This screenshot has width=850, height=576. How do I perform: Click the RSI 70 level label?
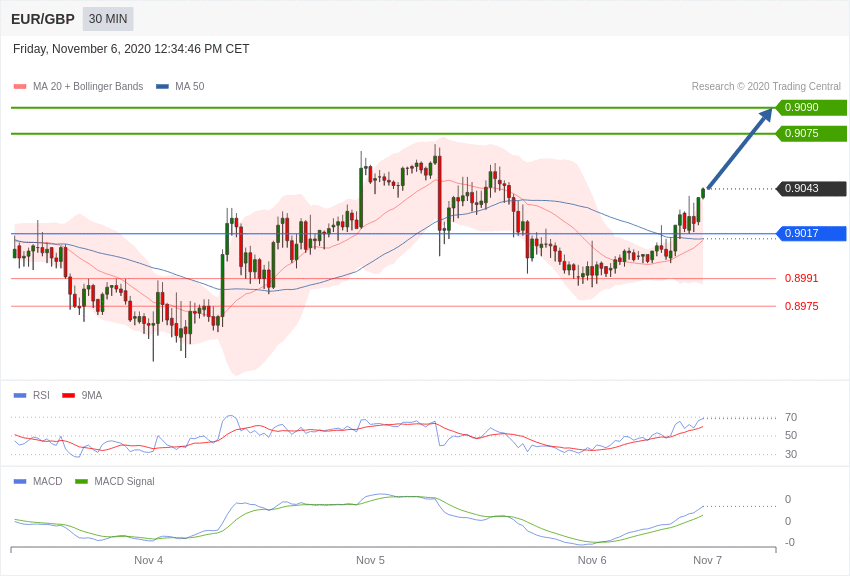(791, 417)
